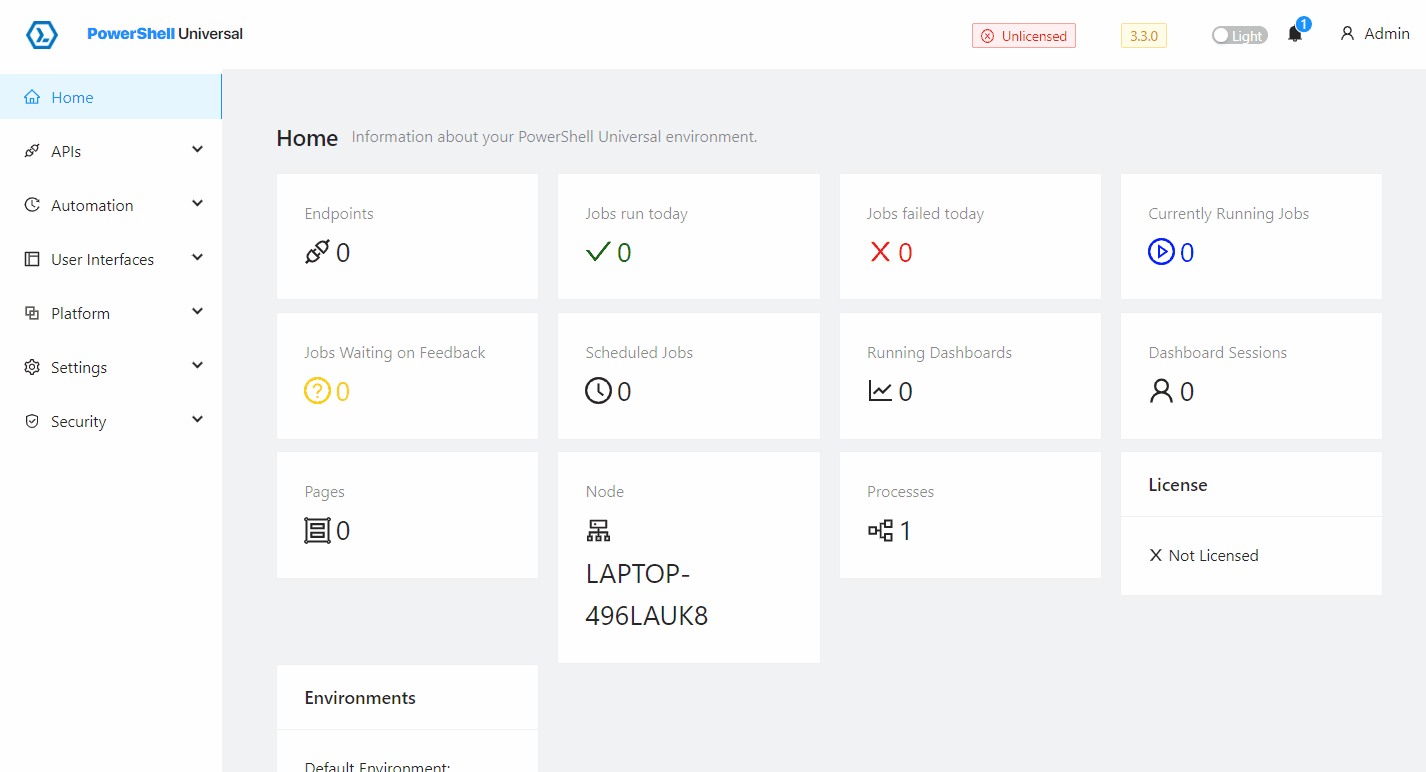Click the PowerShell Universal title text
This screenshot has width=1426, height=772.
point(165,34)
